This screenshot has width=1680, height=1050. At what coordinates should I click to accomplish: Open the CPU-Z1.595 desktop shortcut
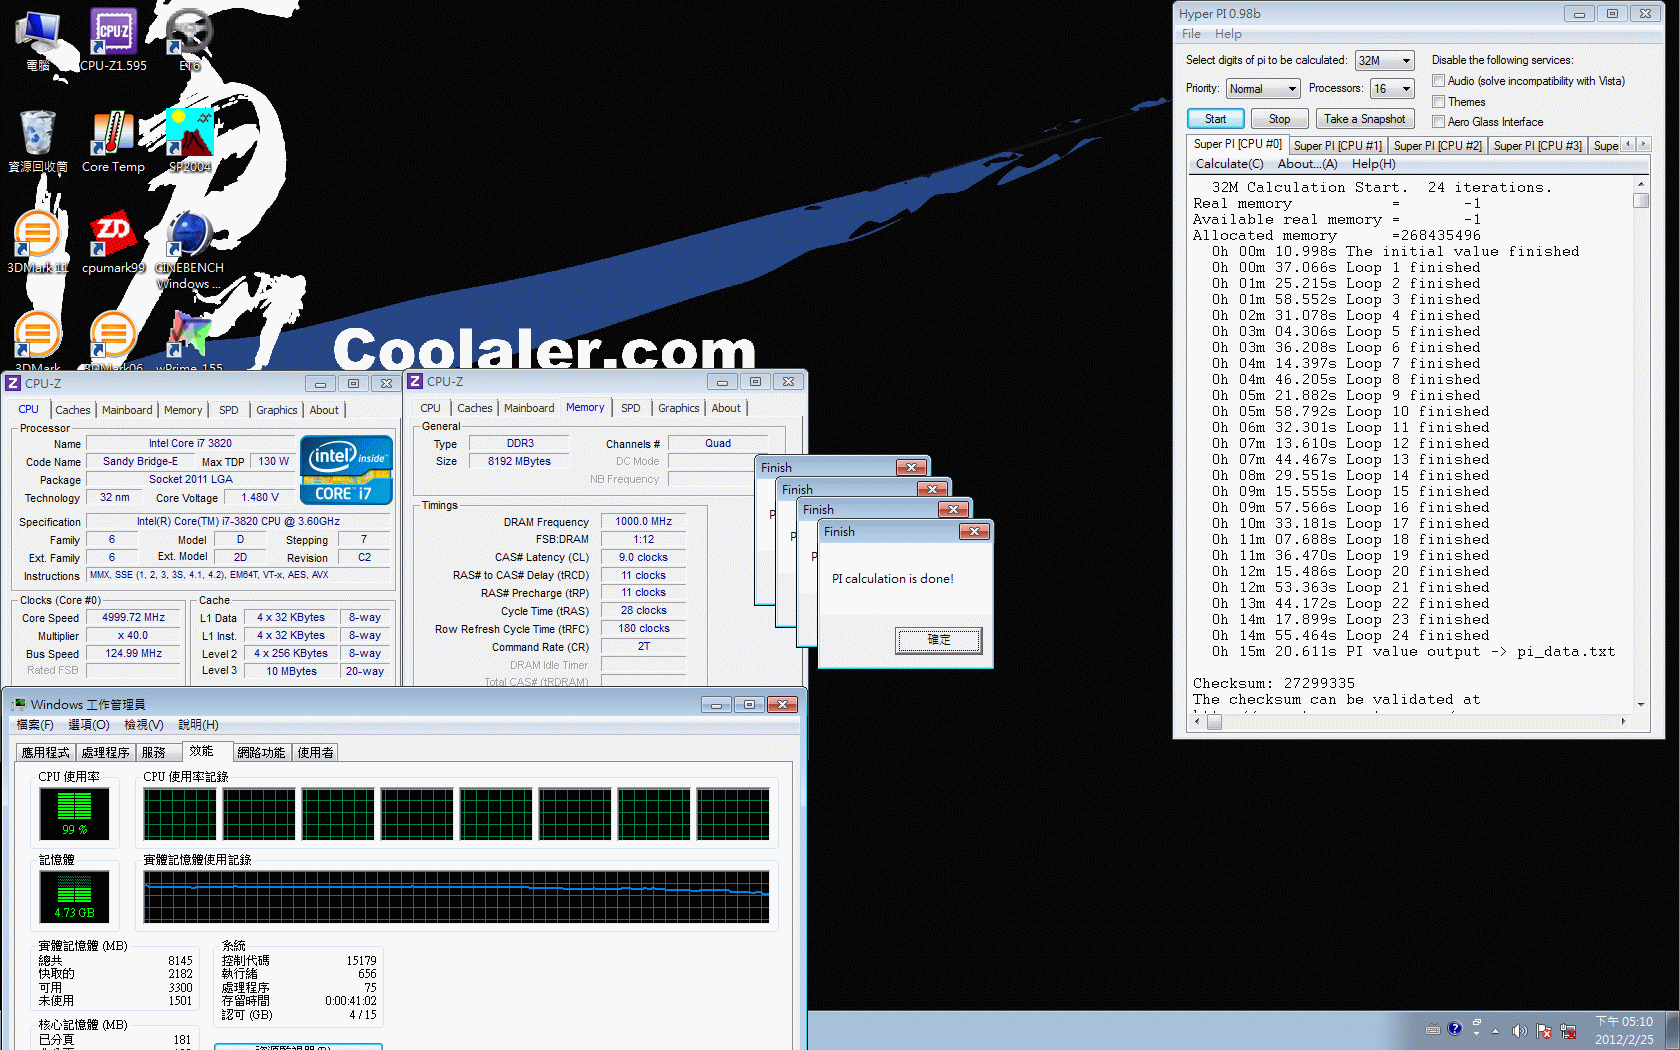click(x=113, y=40)
